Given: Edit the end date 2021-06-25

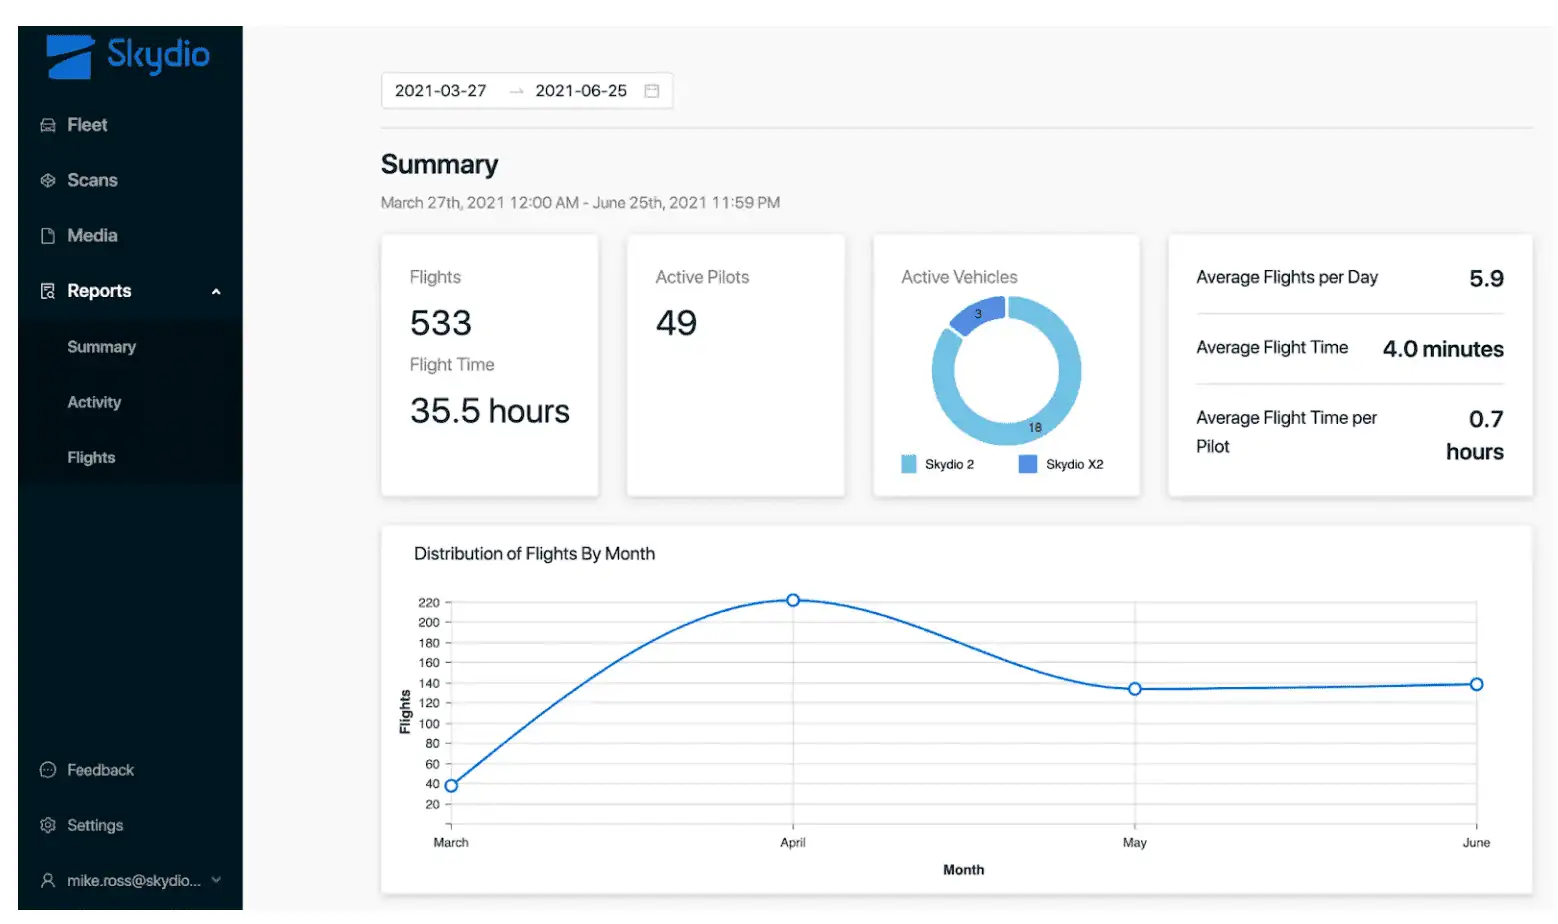Looking at the screenshot, I should click(x=581, y=91).
